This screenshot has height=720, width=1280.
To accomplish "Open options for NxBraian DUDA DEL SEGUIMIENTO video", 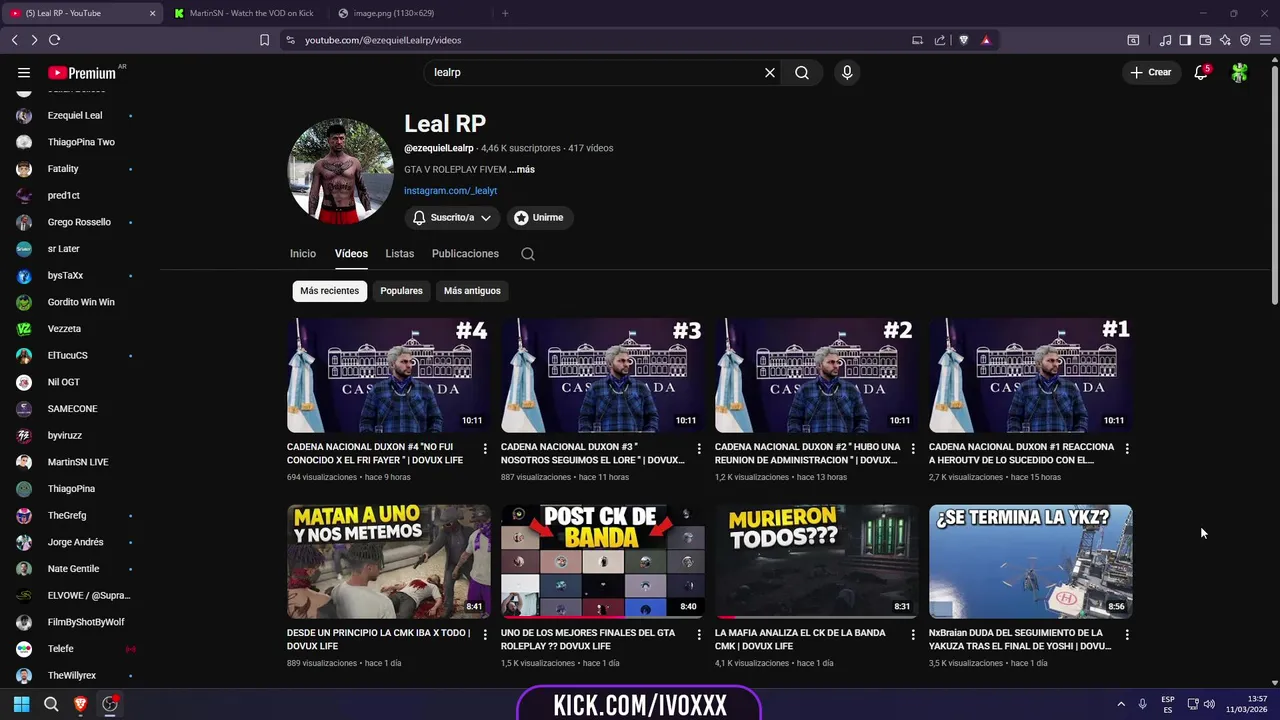I will coord(1127,635).
